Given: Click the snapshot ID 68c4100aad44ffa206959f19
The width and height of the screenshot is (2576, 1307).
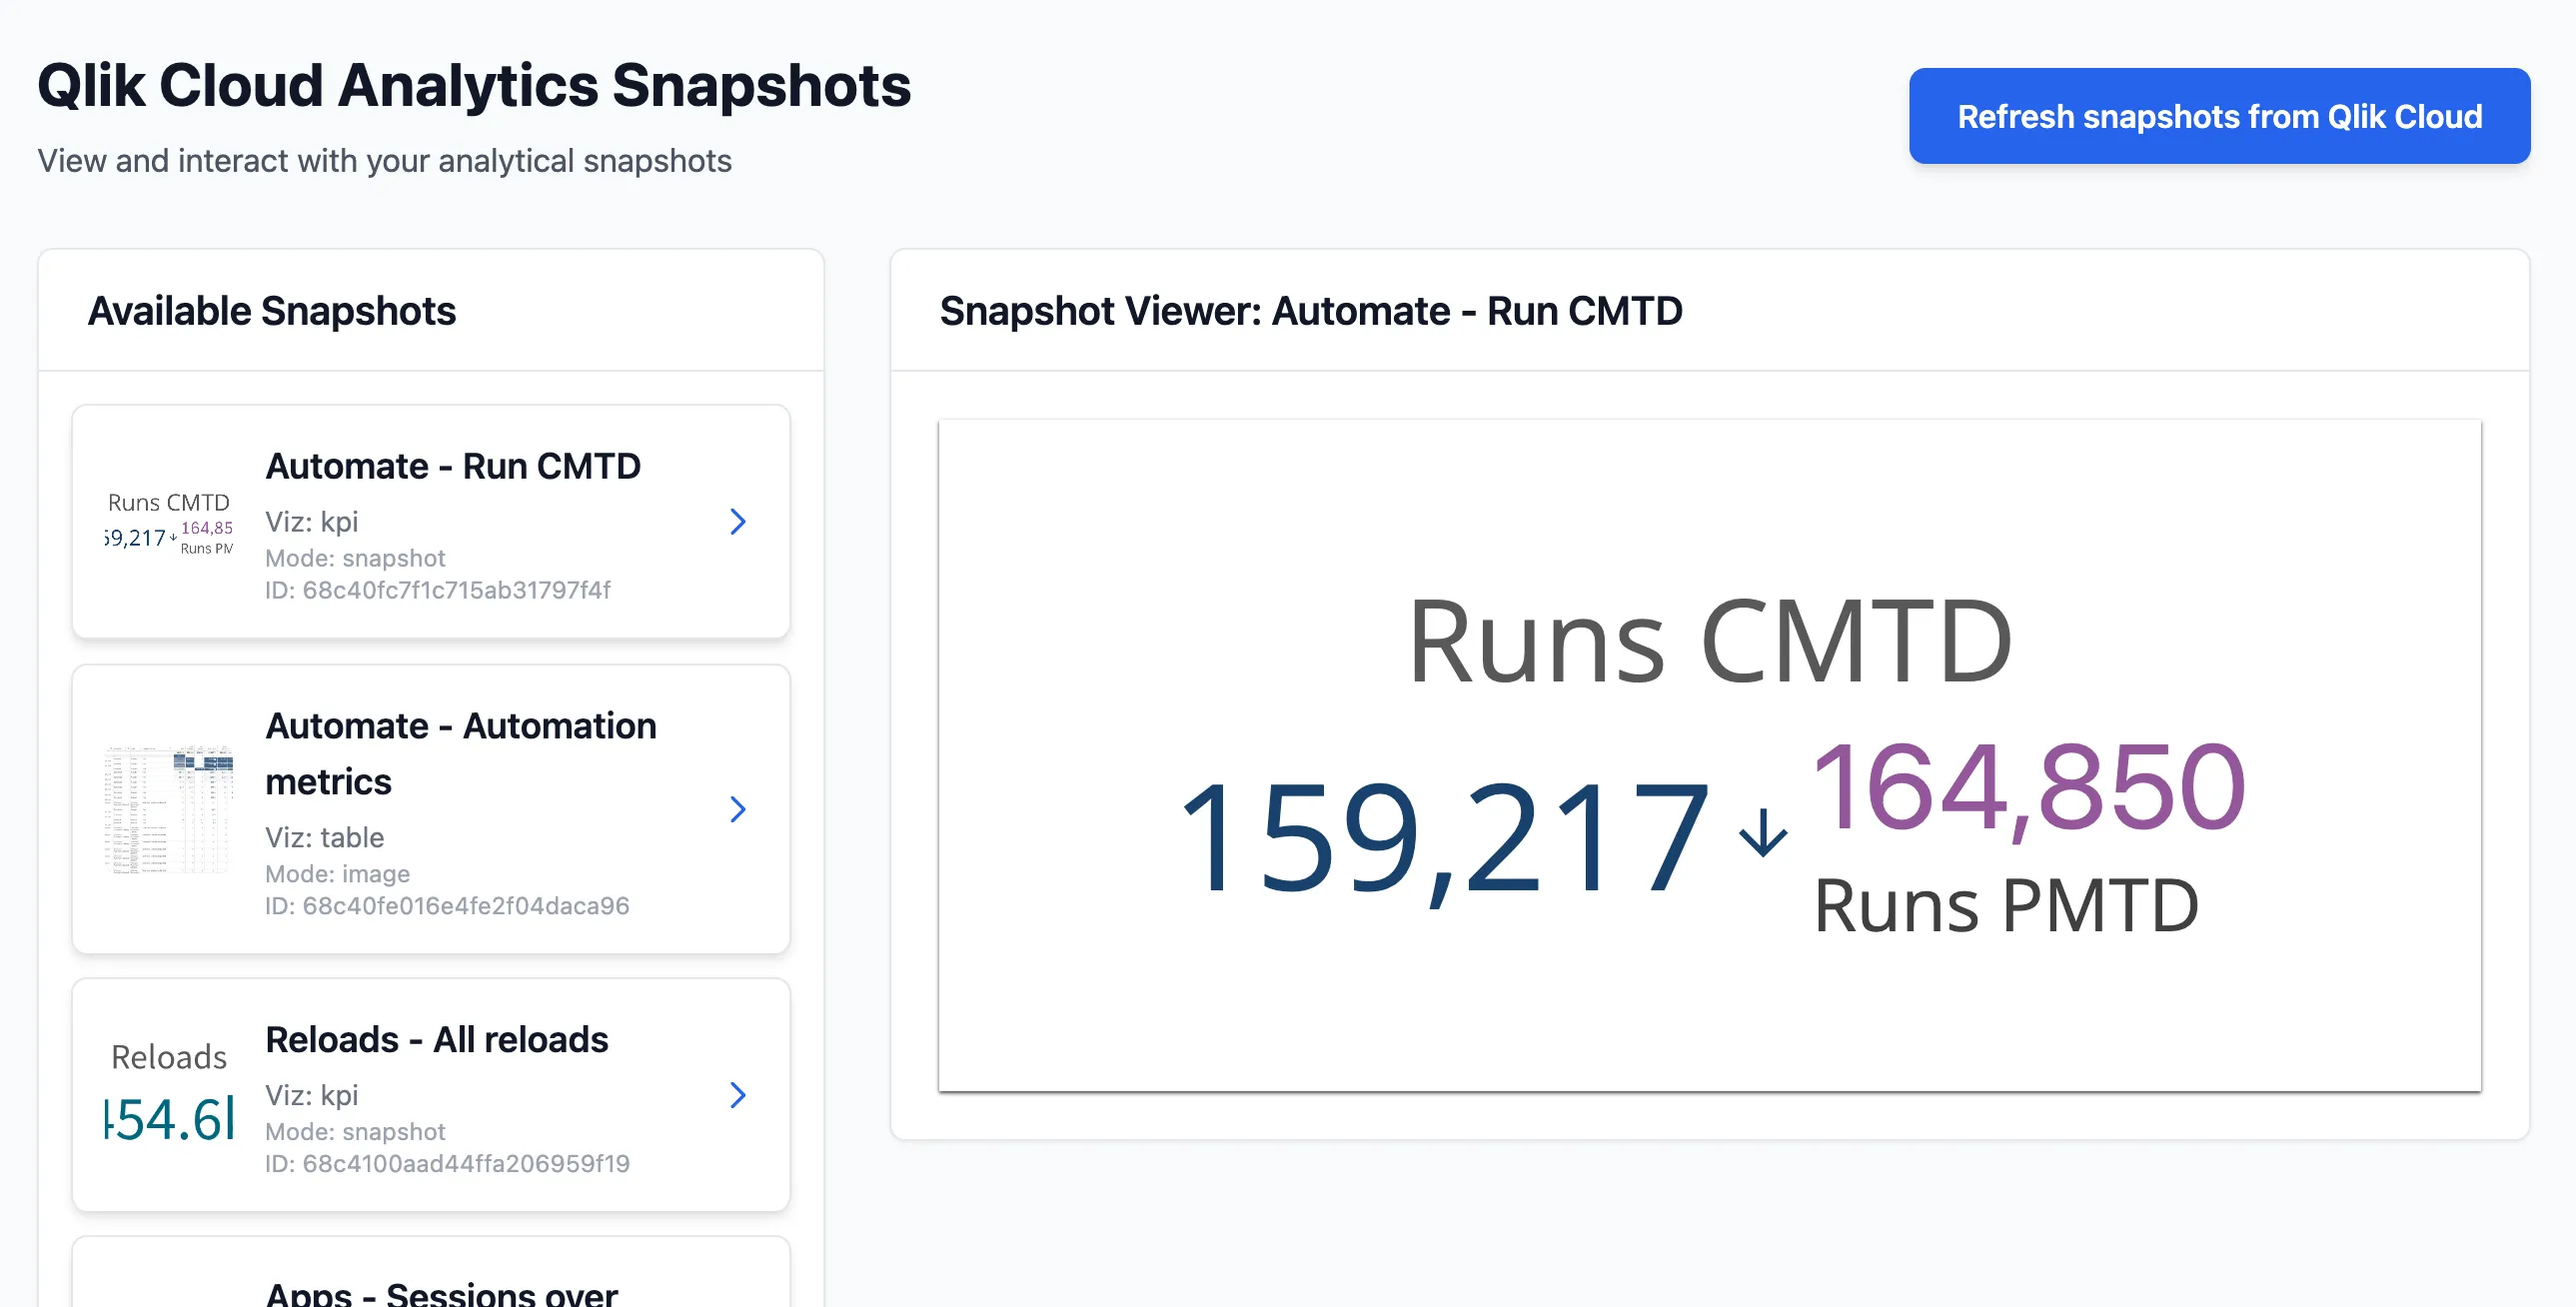Looking at the screenshot, I should pyautogui.click(x=447, y=1164).
